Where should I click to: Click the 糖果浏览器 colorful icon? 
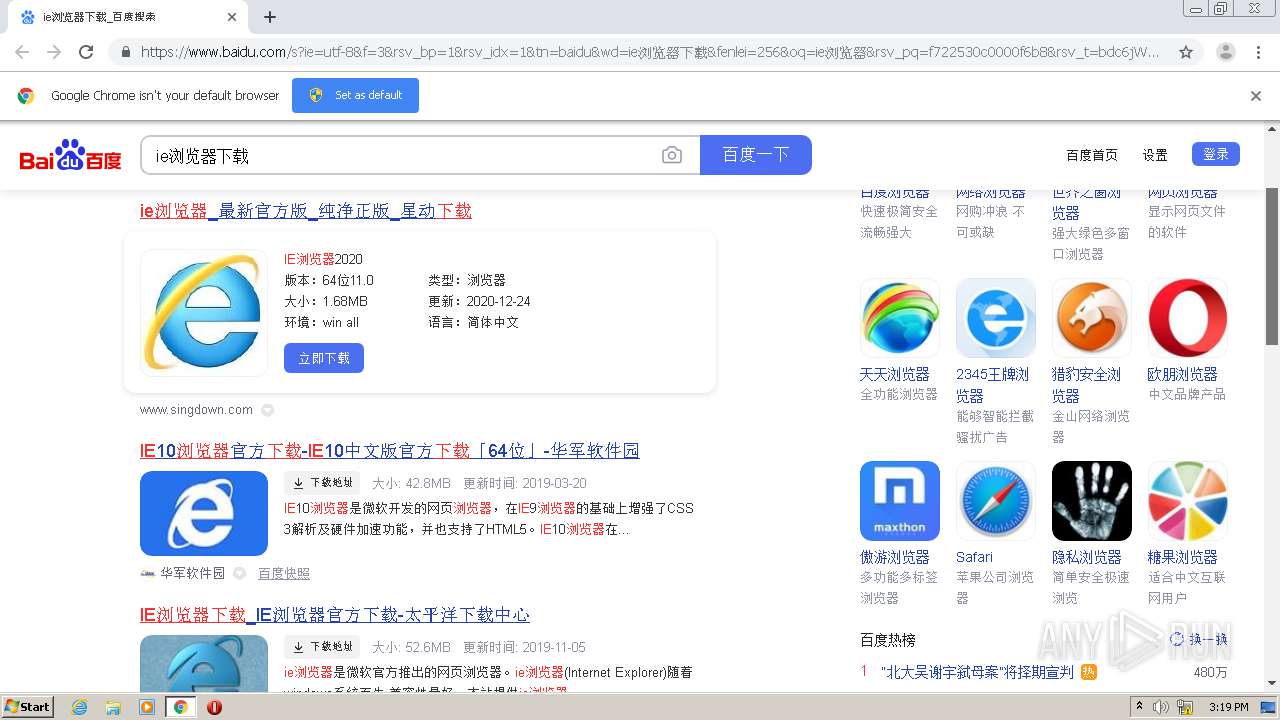[x=1188, y=501]
